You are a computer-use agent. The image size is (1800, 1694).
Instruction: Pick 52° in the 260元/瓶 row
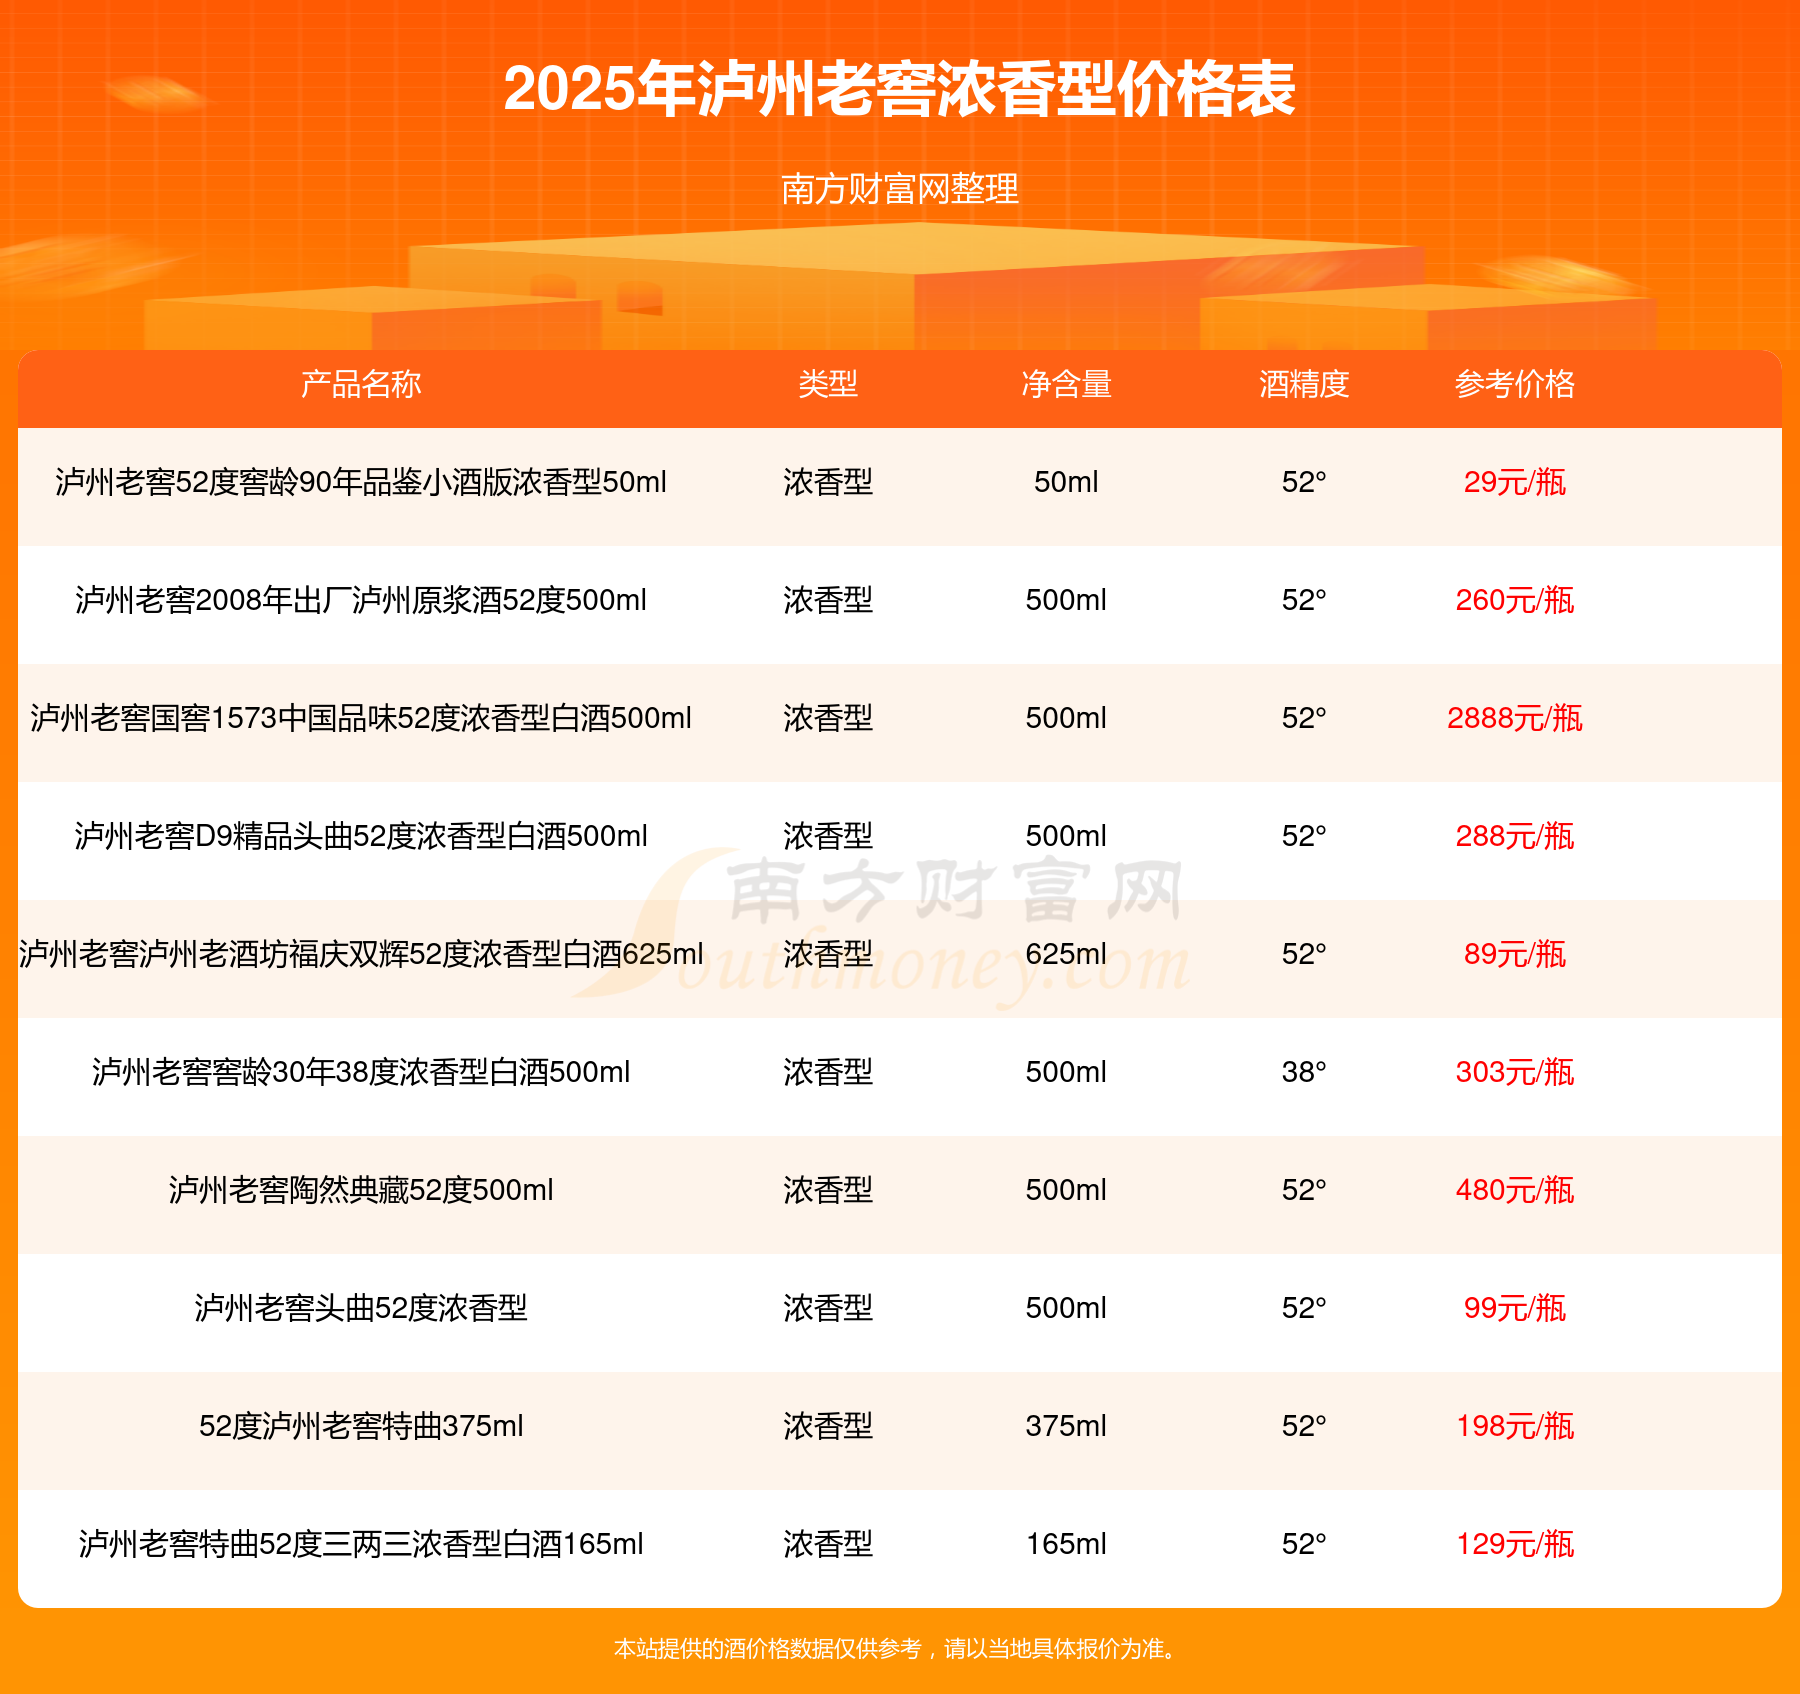click(x=1304, y=600)
